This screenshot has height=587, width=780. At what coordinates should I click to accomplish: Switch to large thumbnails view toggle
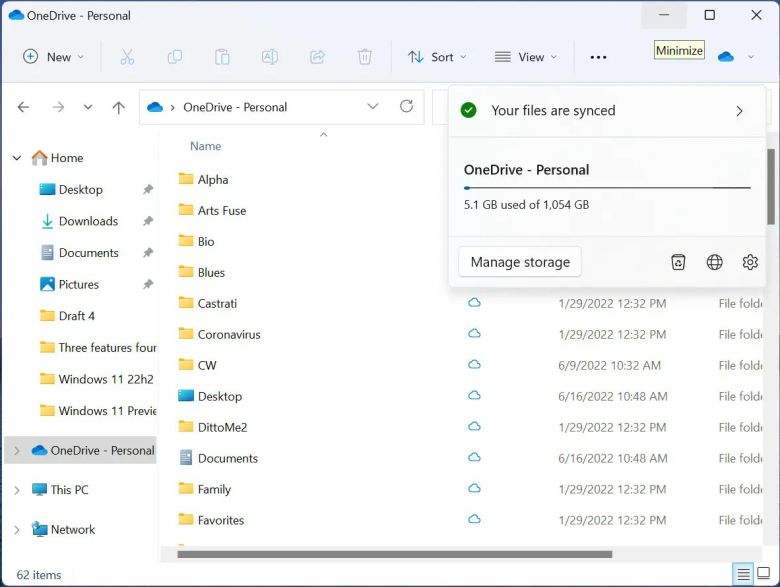pyautogui.click(x=763, y=574)
